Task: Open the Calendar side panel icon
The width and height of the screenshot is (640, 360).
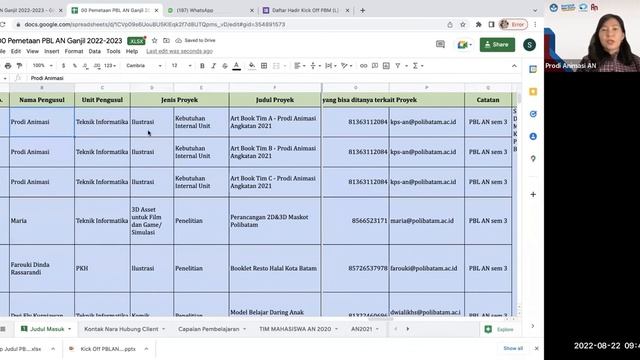Action: [x=533, y=69]
